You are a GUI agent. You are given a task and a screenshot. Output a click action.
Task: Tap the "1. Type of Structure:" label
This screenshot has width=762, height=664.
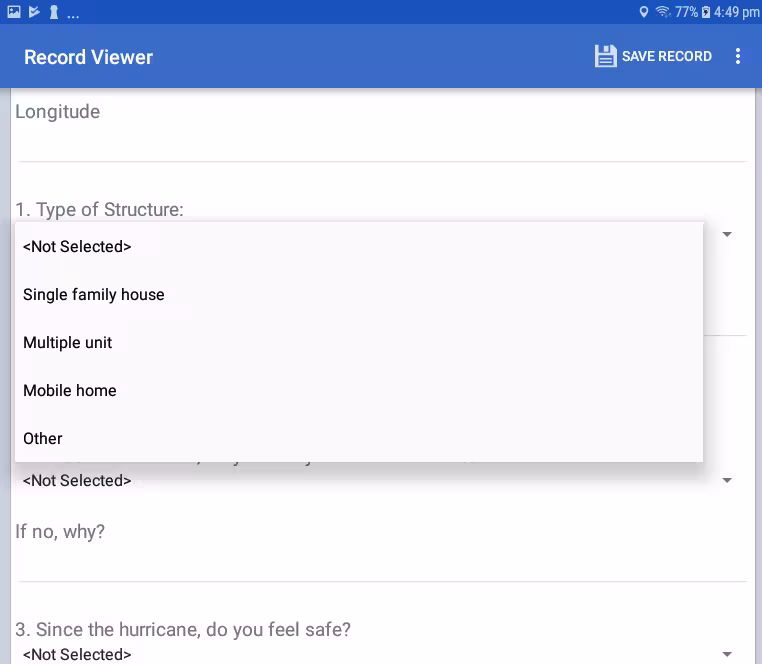coord(100,210)
